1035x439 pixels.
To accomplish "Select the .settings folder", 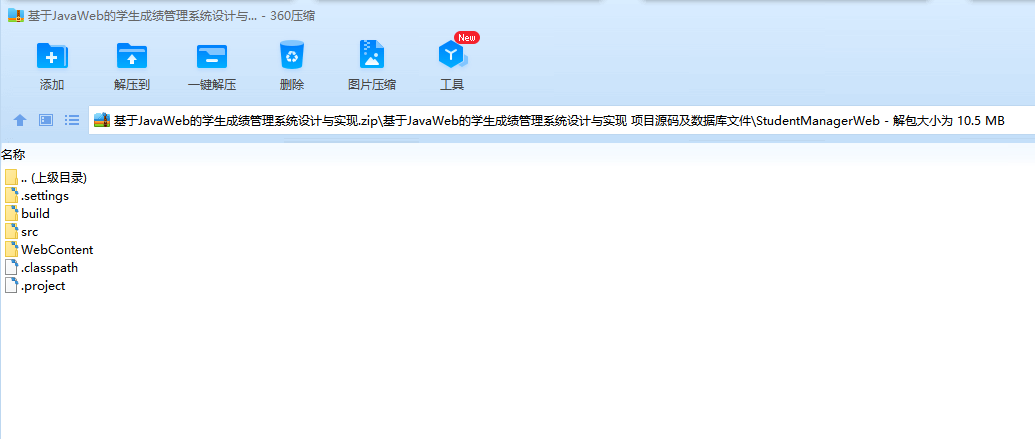I will pyautogui.click(x=37, y=195).
